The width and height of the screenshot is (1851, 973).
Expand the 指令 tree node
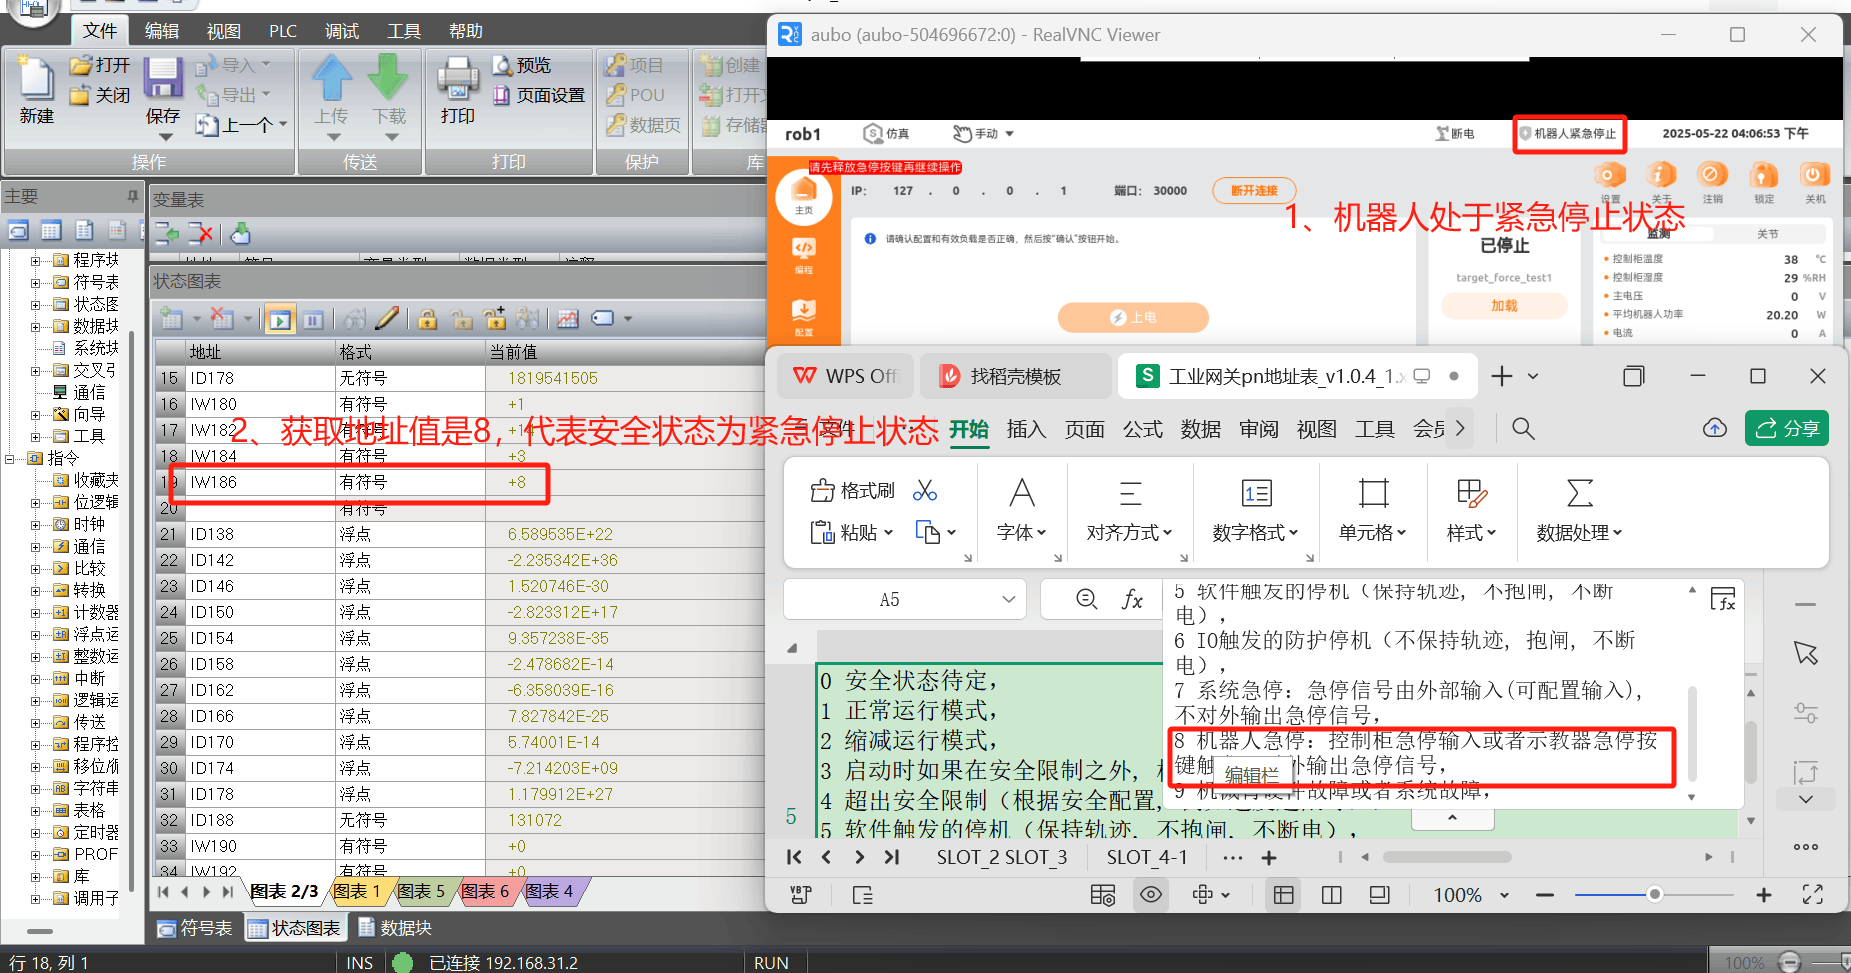pyautogui.click(x=10, y=459)
